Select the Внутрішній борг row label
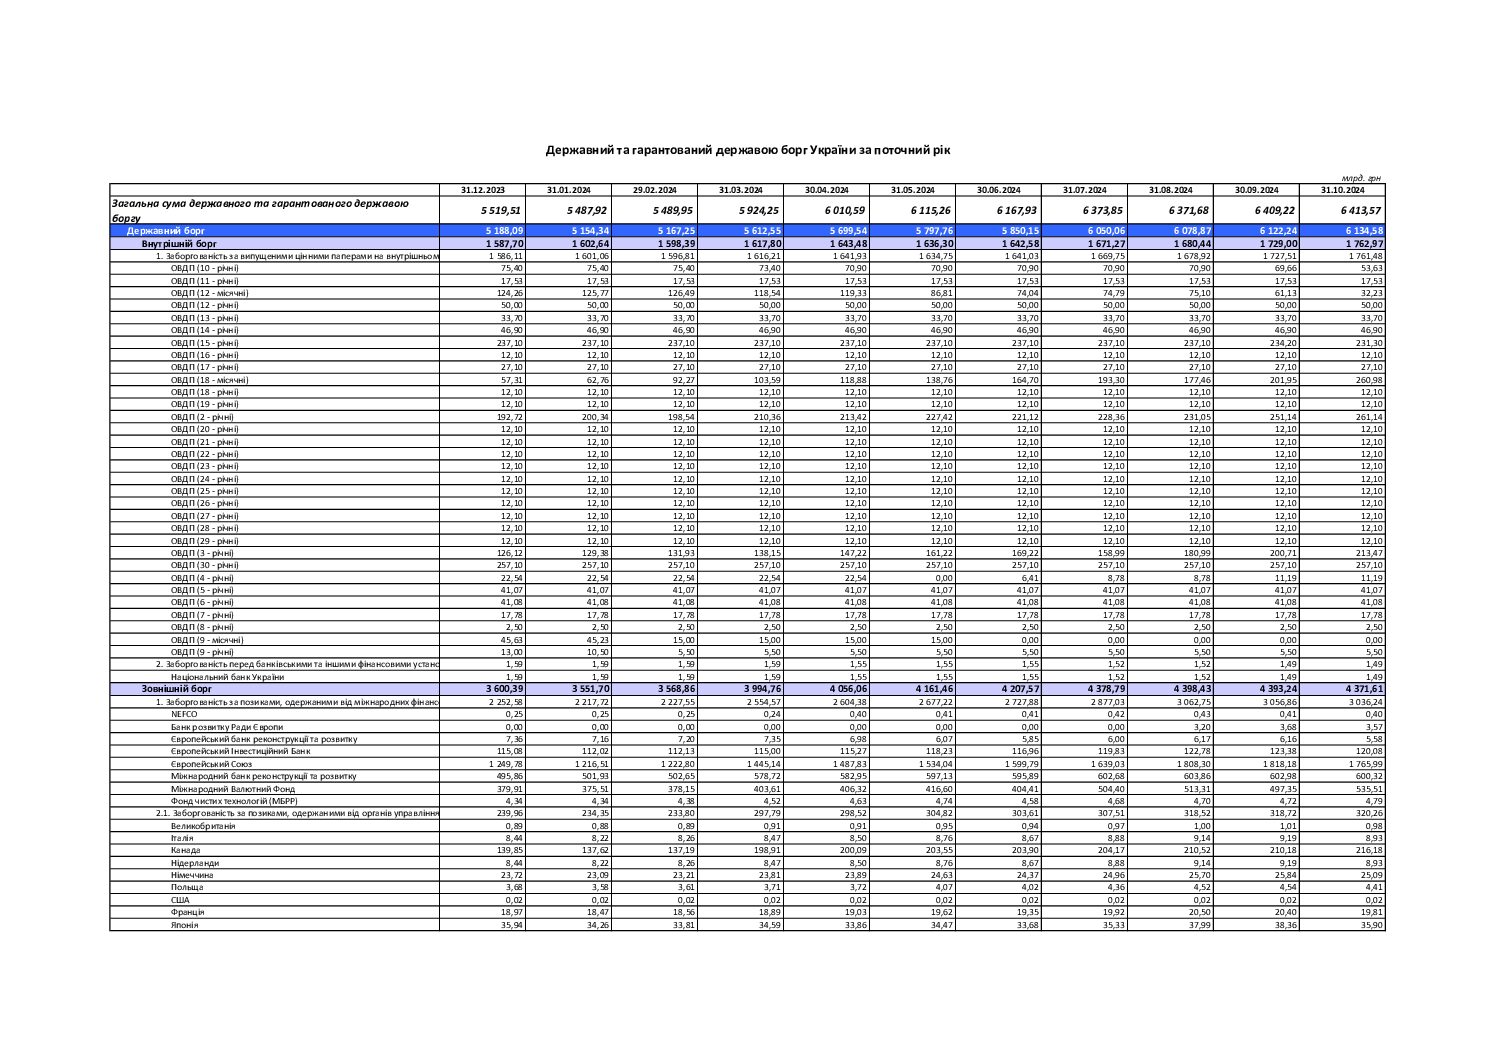 179,243
